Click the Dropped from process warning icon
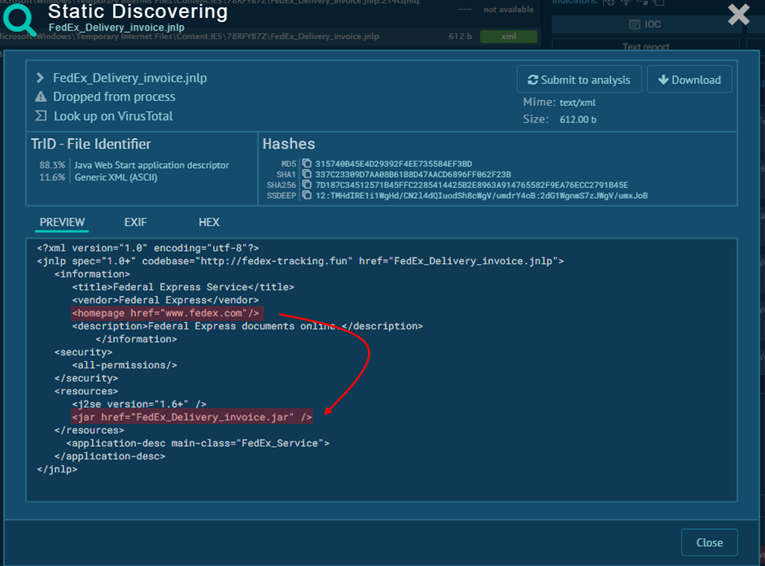 point(40,97)
